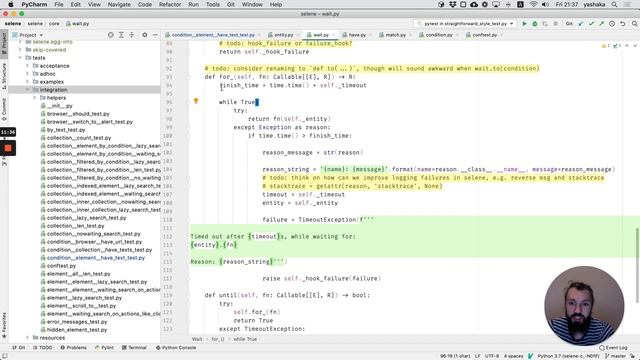Click the Git commit checkmark icon
This screenshot has width=640, height=360.
click(591, 24)
